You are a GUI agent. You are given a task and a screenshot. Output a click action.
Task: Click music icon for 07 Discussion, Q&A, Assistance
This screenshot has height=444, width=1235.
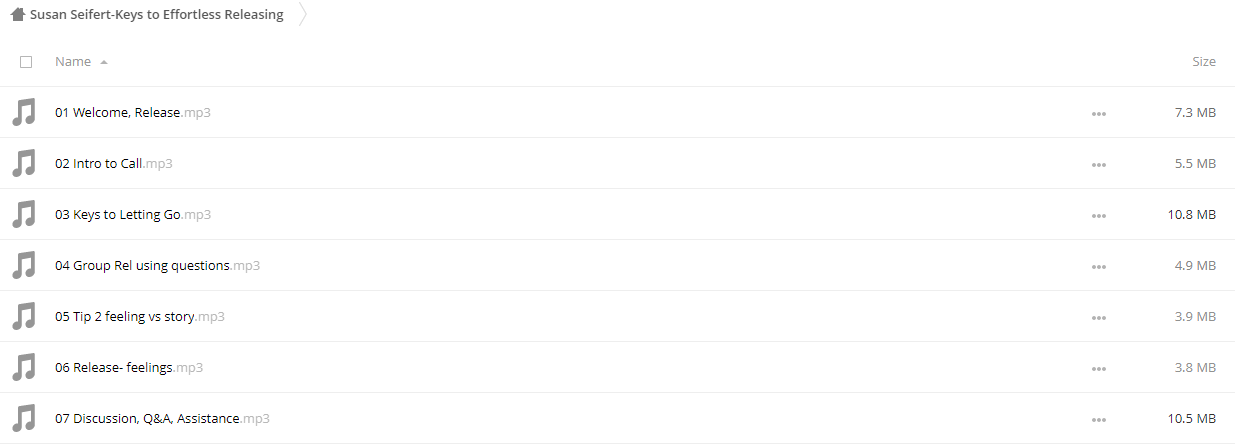click(x=24, y=418)
